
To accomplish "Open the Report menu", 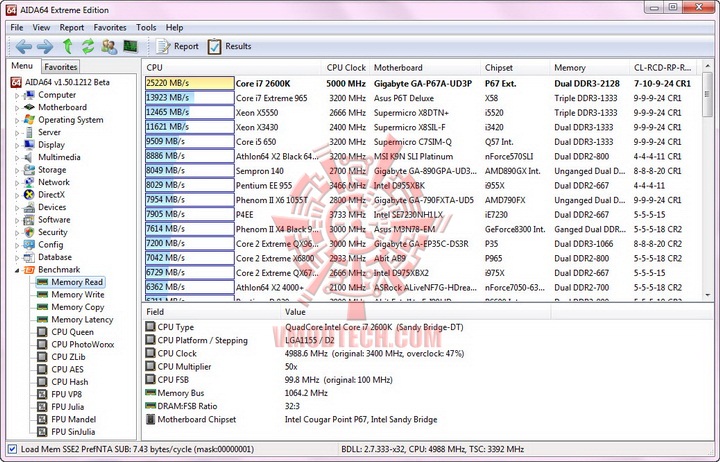I will coord(72,28).
